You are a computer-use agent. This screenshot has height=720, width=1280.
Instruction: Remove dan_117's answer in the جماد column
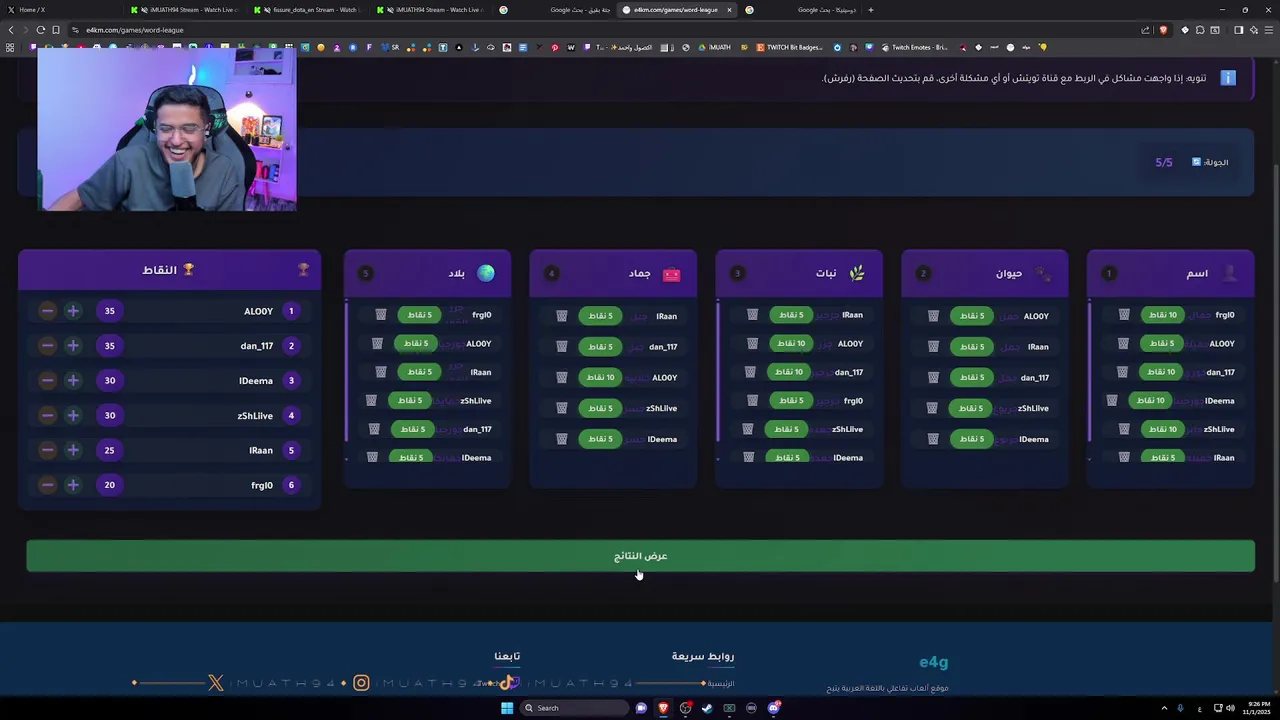pyautogui.click(x=562, y=347)
